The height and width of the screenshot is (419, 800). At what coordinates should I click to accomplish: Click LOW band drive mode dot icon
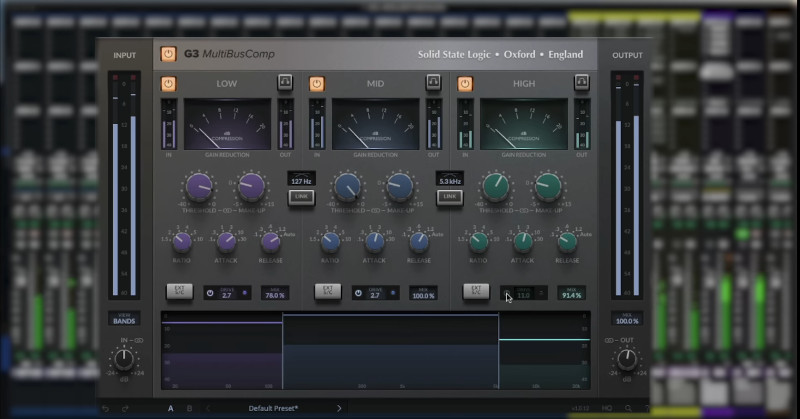pyautogui.click(x=244, y=293)
